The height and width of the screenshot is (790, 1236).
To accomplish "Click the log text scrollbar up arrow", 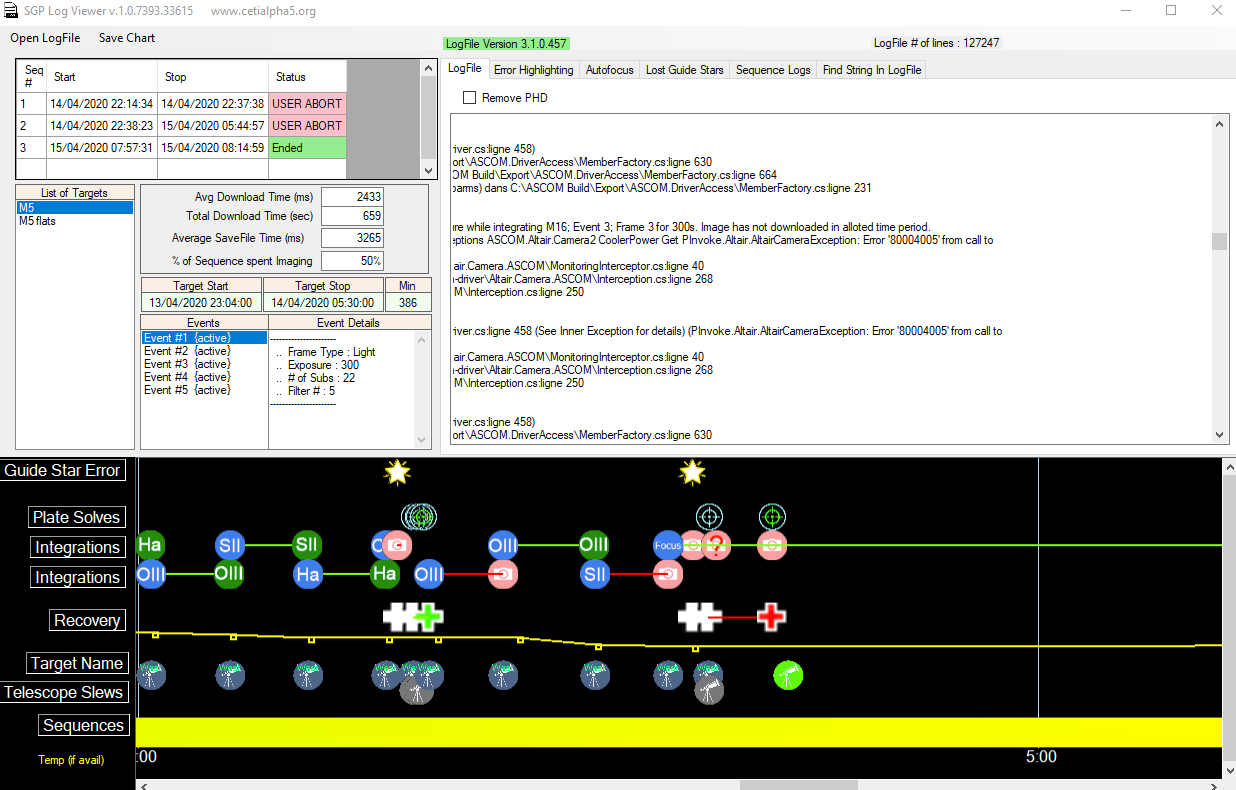I will point(1220,123).
